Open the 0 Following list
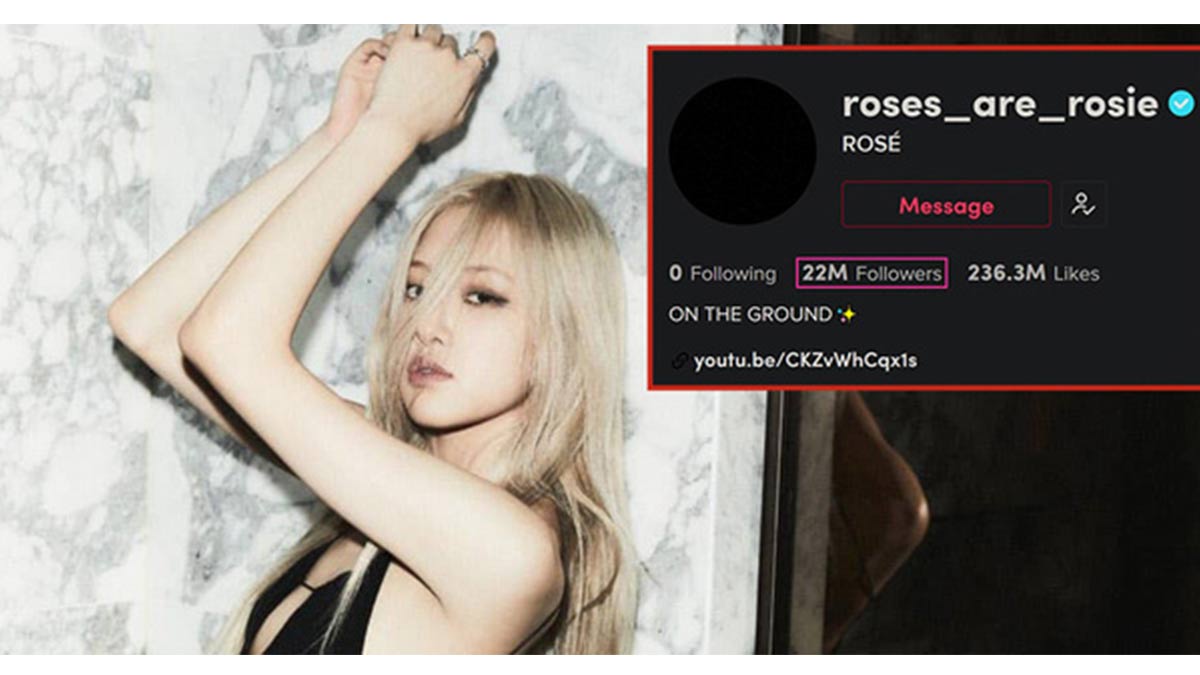 (x=723, y=273)
